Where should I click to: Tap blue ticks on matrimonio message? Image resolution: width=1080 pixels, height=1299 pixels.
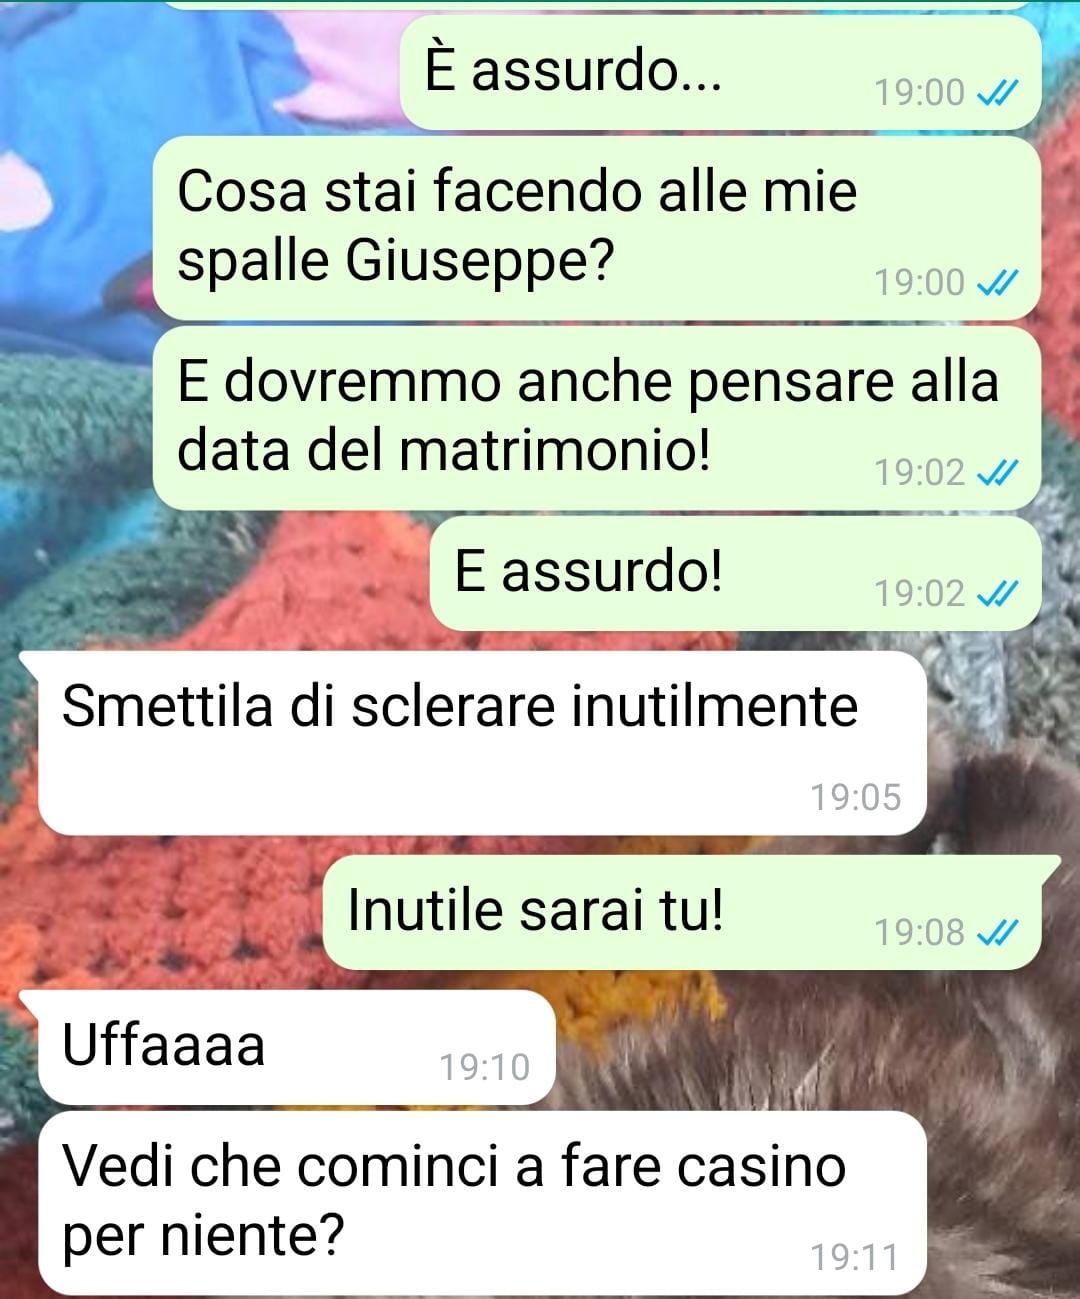click(996, 472)
